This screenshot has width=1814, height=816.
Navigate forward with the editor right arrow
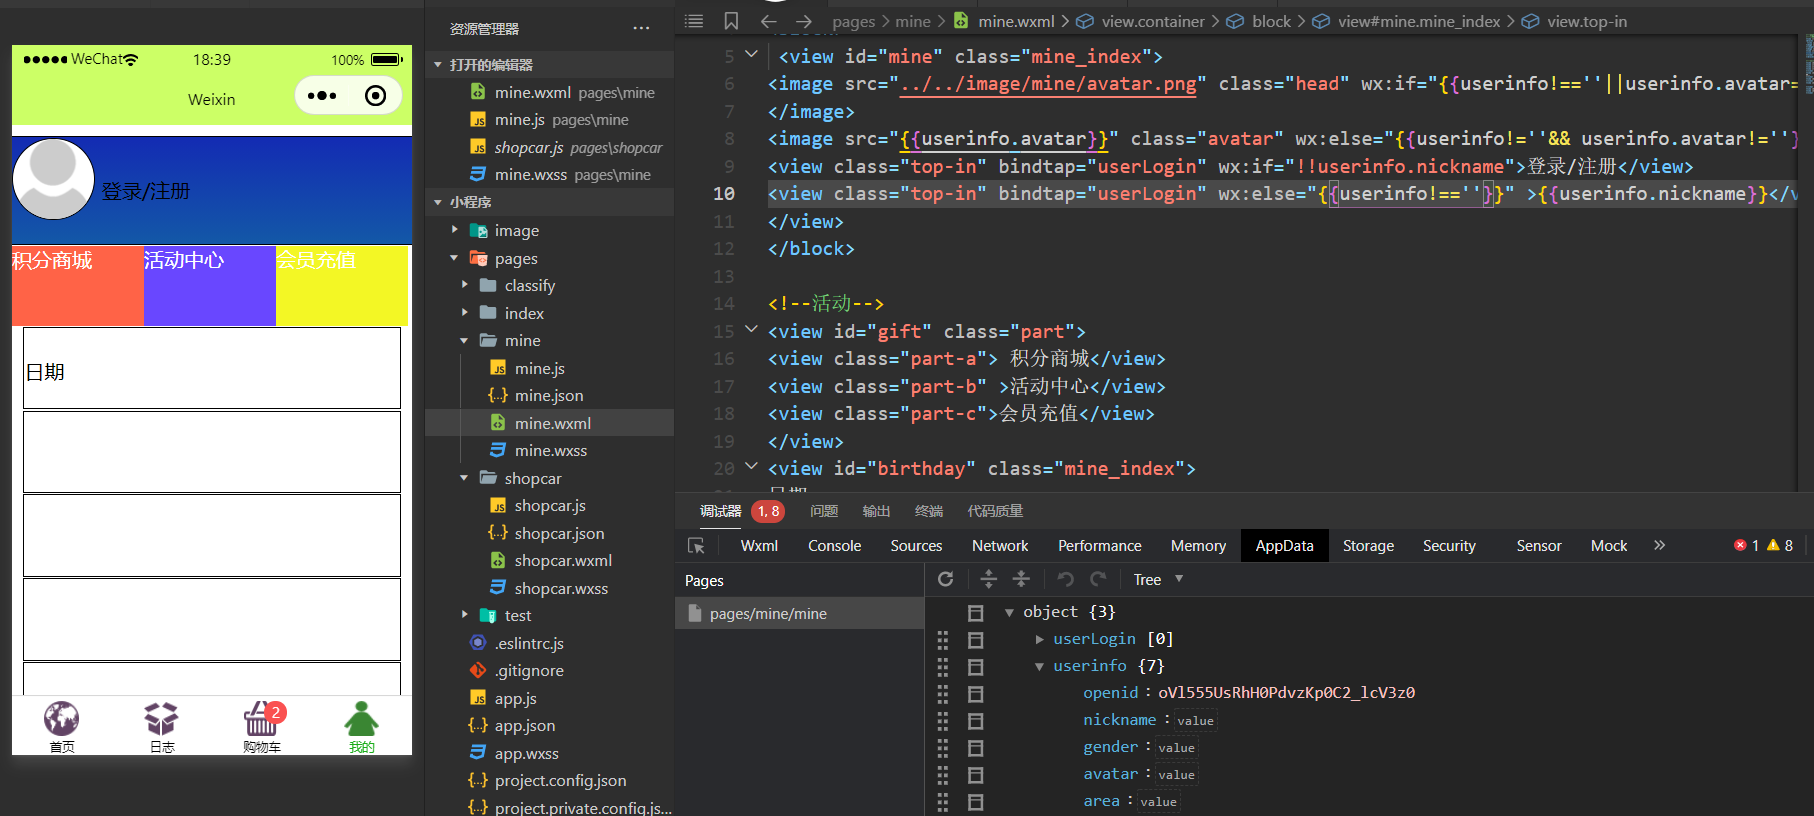804,21
